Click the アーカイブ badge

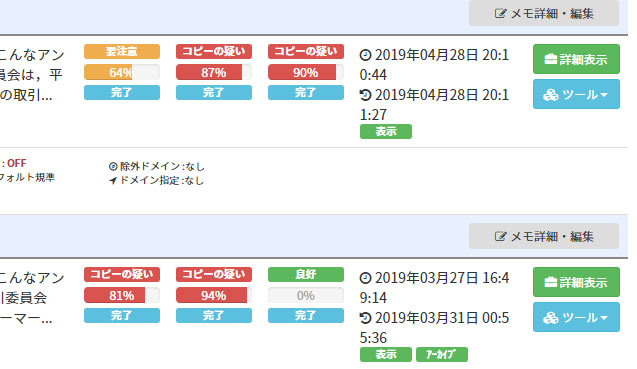pyautogui.click(x=442, y=354)
